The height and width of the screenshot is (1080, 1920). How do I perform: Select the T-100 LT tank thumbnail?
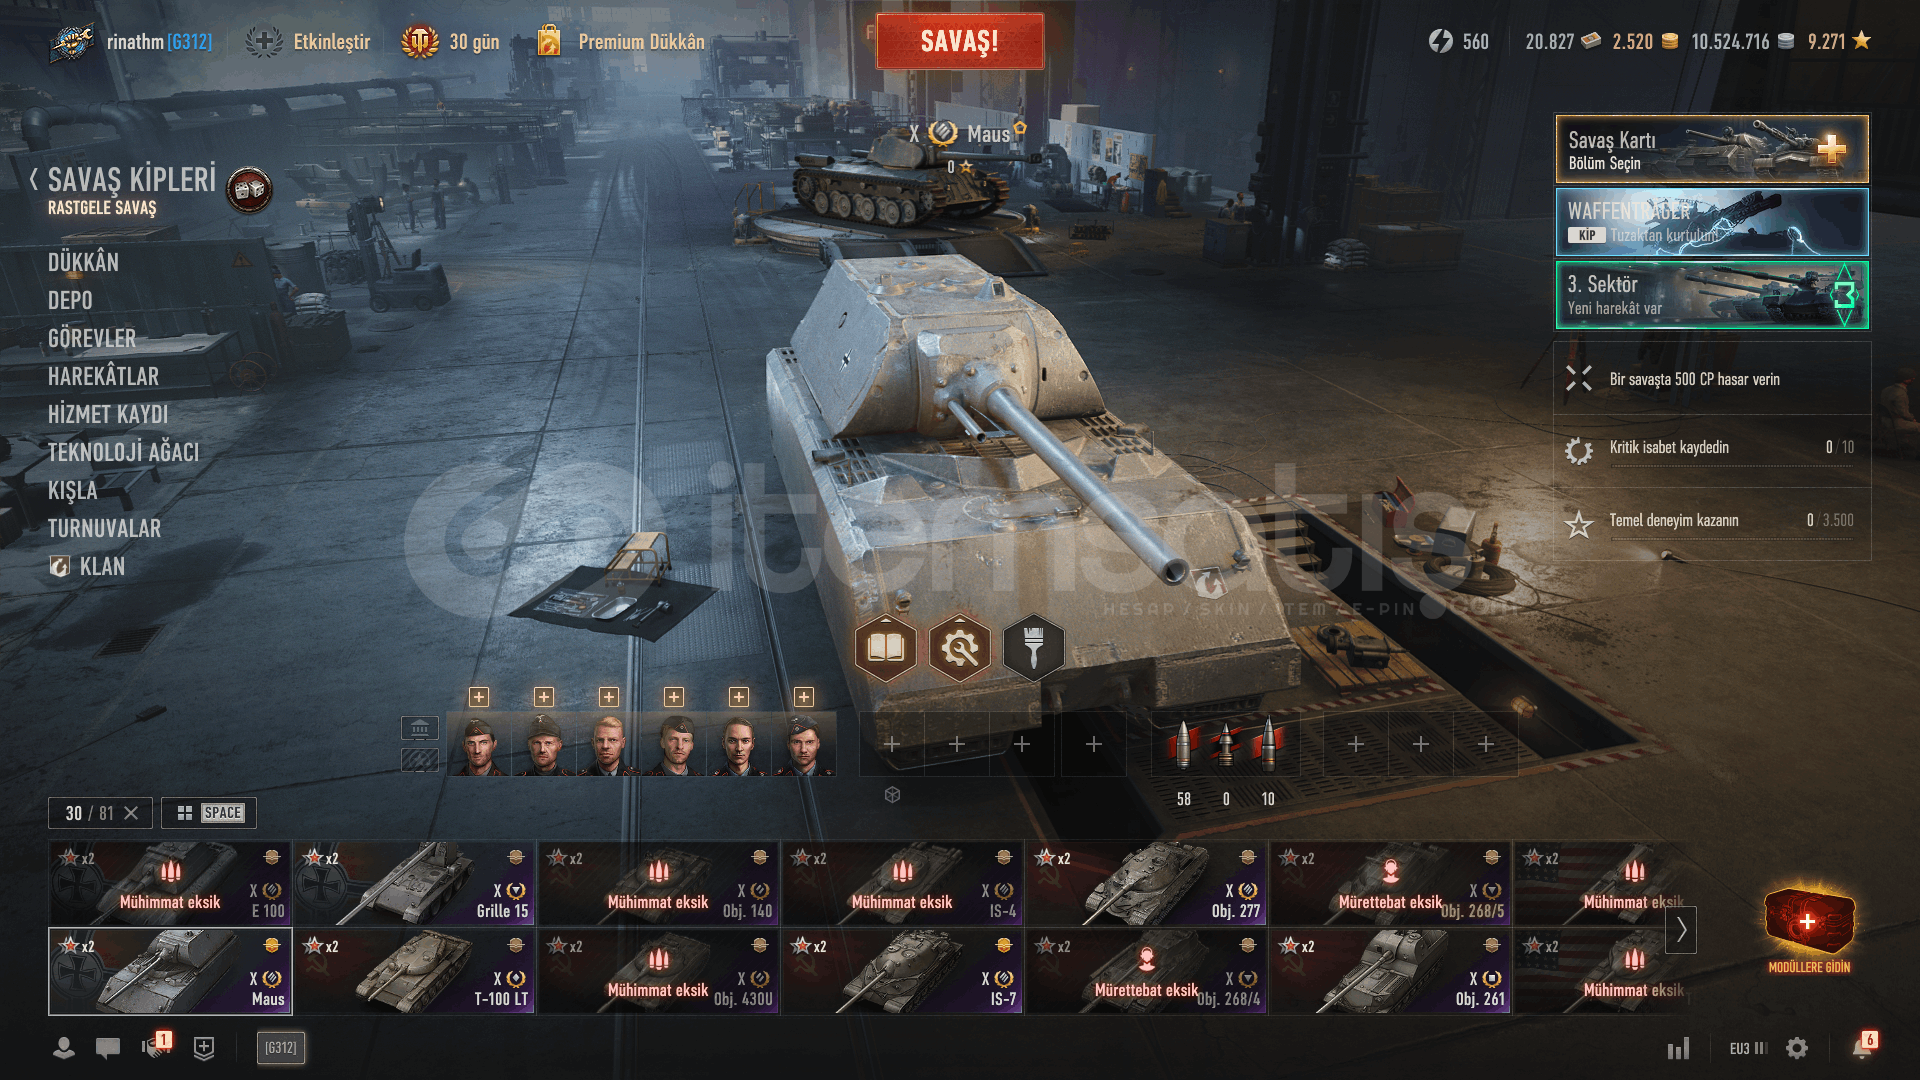pyautogui.click(x=414, y=971)
